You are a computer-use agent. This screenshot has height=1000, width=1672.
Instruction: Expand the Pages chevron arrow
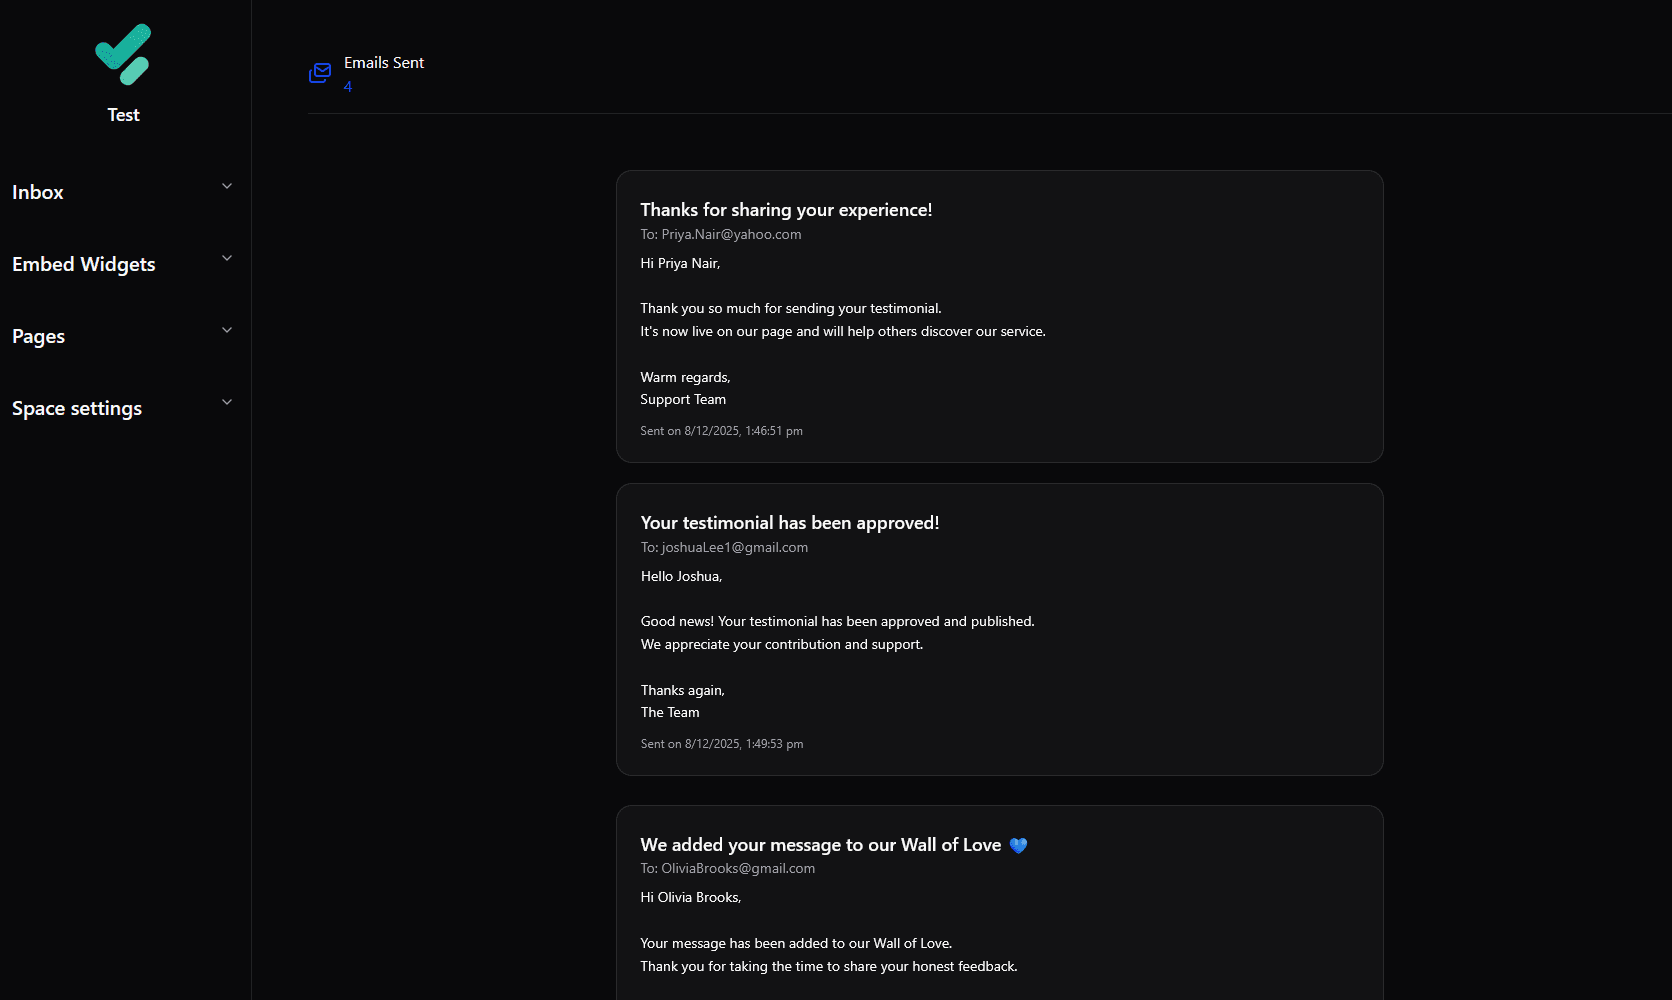point(227,330)
